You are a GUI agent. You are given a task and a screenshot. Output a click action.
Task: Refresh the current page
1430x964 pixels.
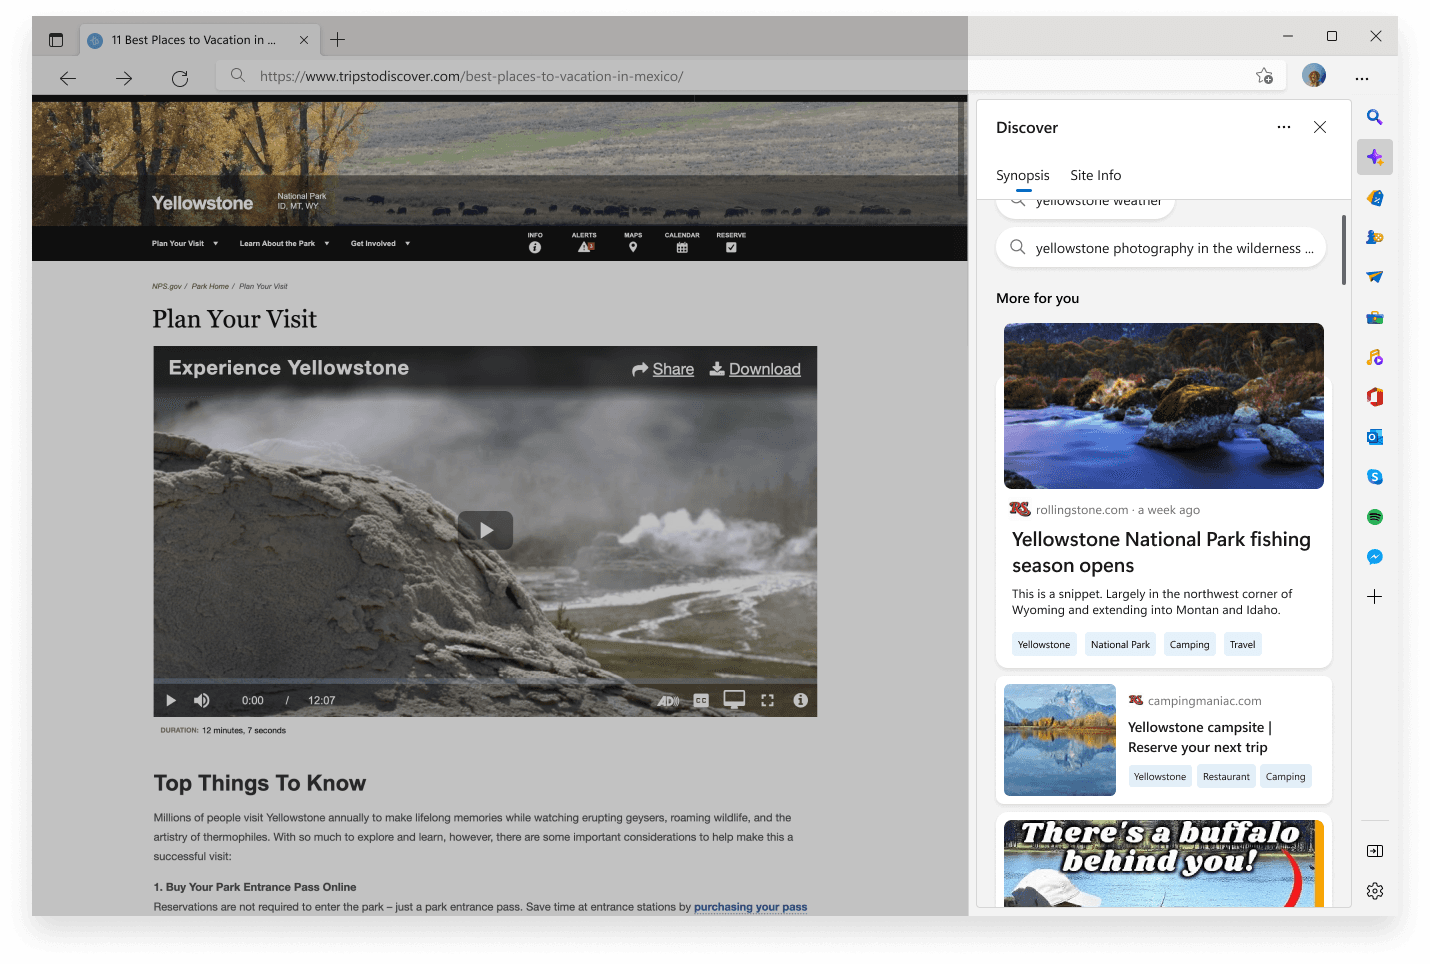[x=180, y=78]
